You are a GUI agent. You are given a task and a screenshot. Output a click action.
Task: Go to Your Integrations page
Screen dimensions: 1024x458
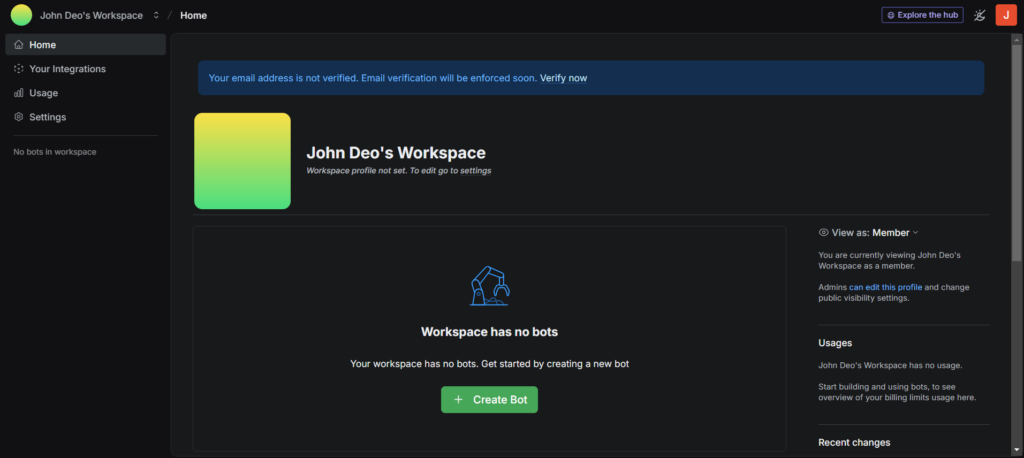pos(67,69)
